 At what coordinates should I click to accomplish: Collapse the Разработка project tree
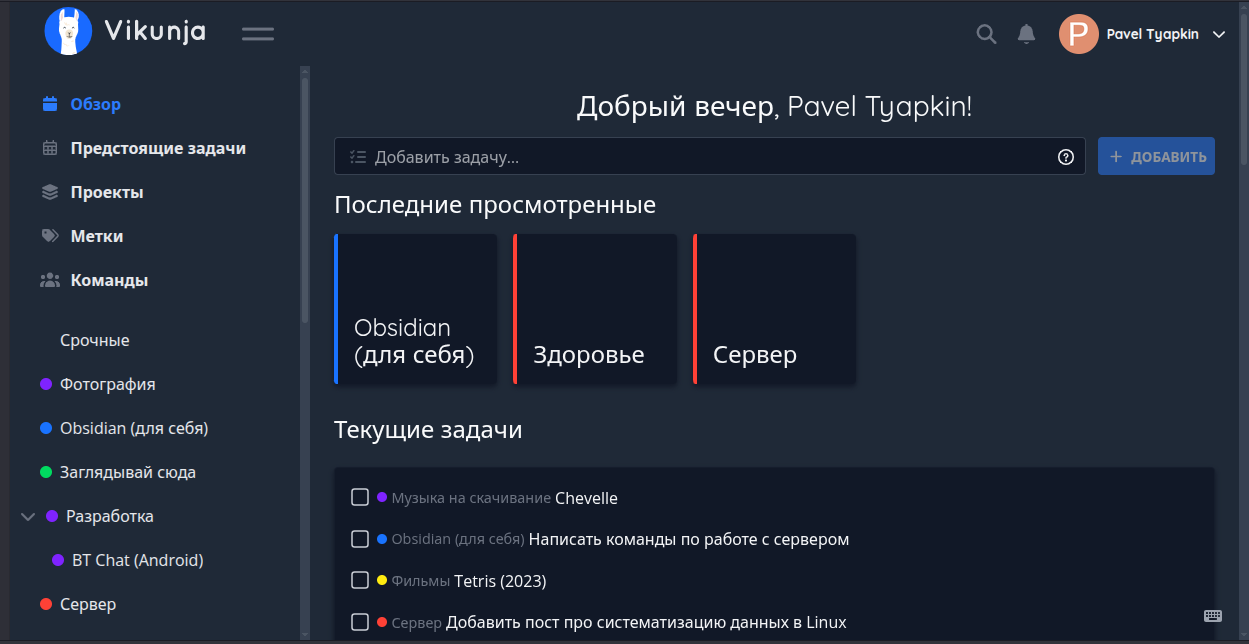click(28, 517)
